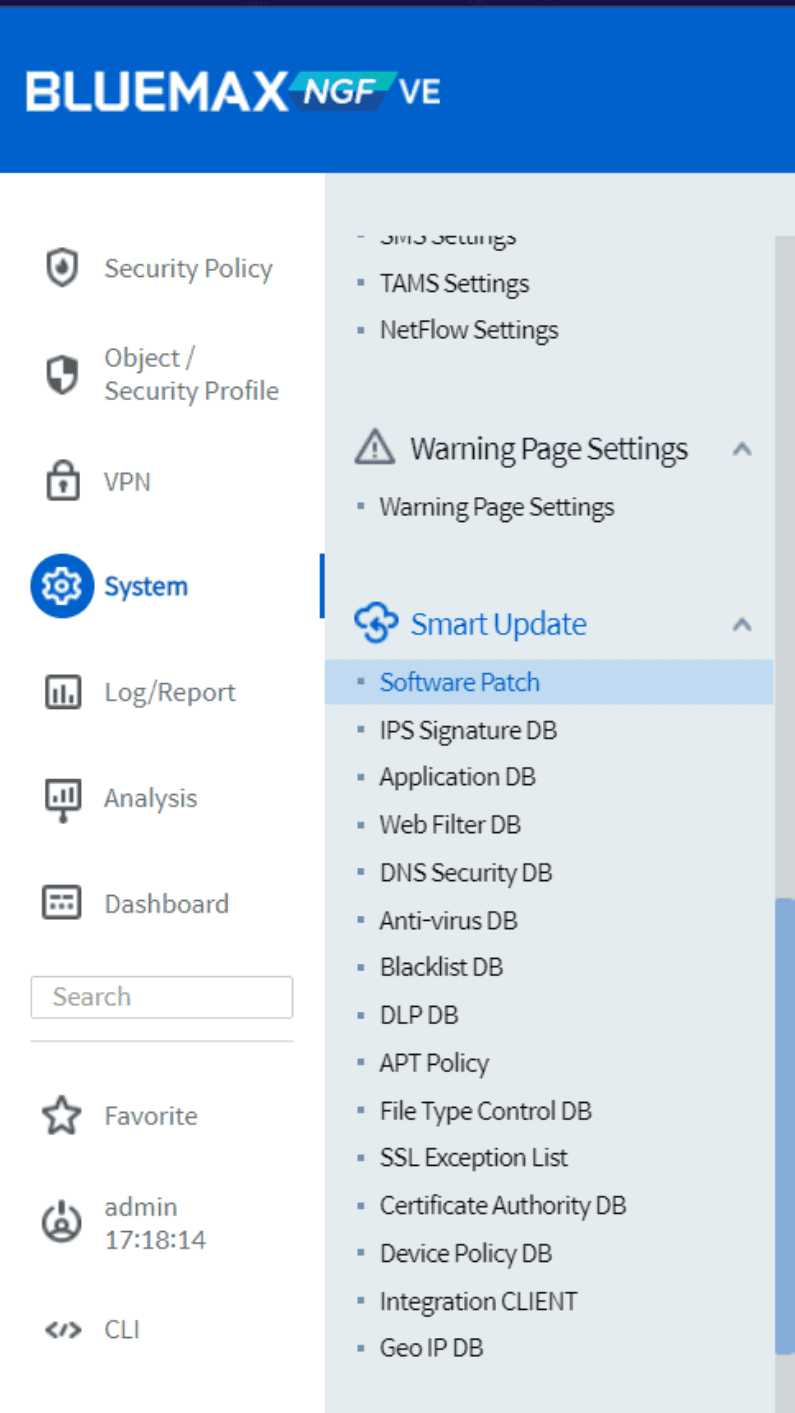Open TAMS Settings
The width and height of the screenshot is (795, 1413).
[454, 283]
